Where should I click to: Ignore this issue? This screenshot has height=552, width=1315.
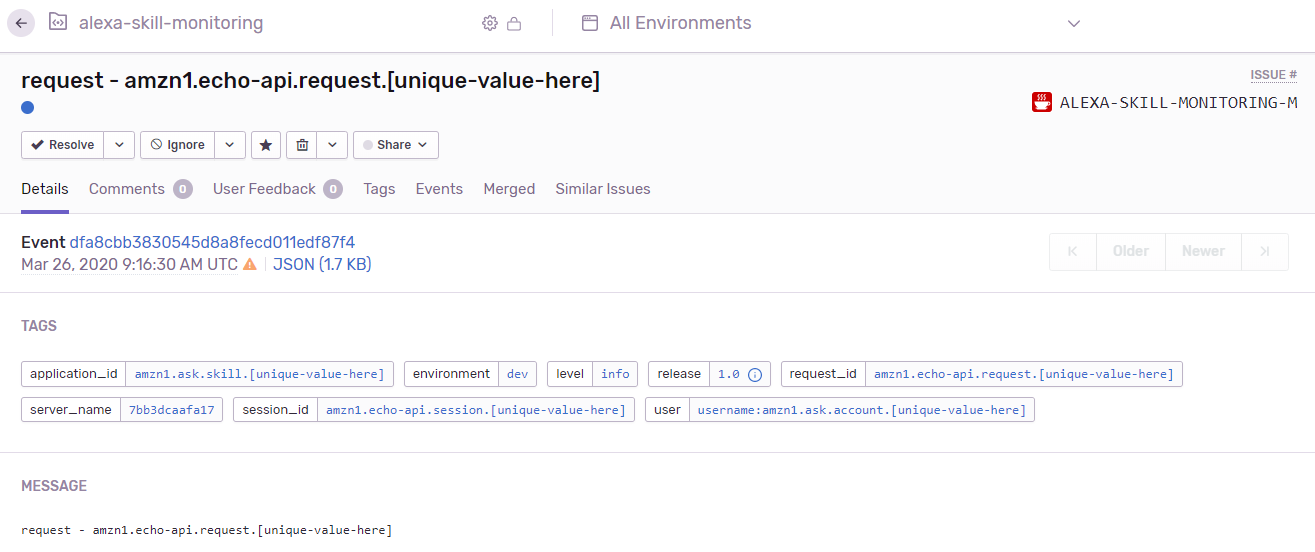click(x=177, y=145)
